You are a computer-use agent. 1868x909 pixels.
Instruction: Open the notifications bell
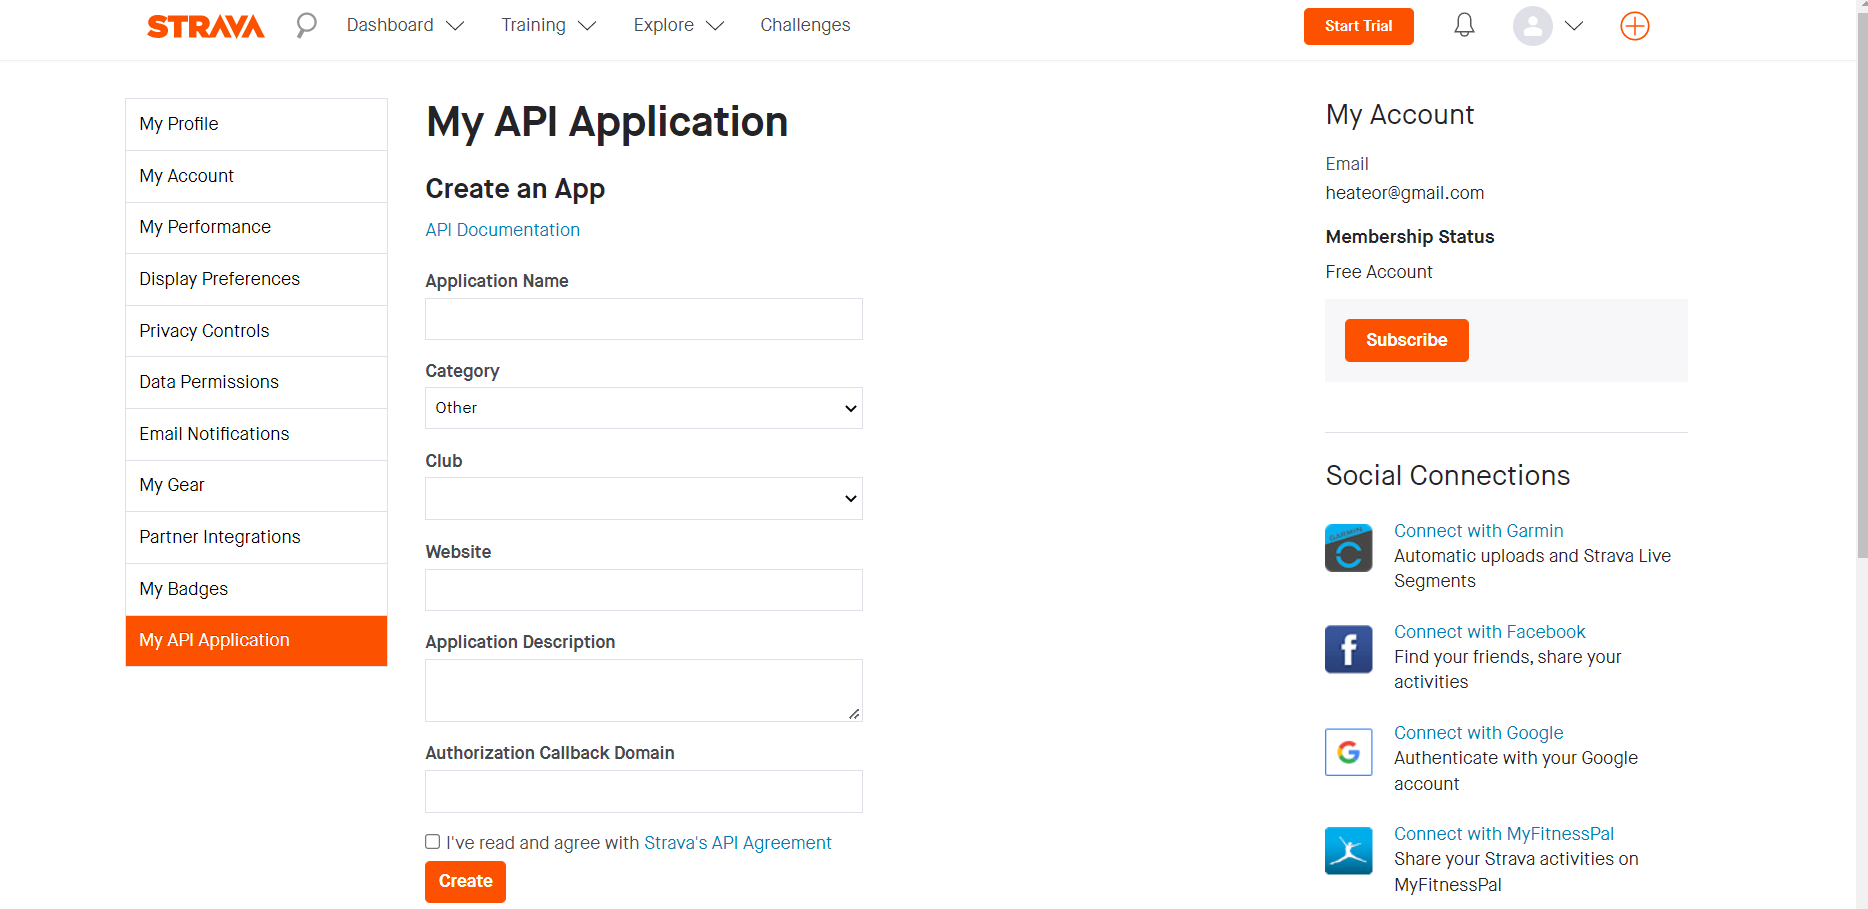click(x=1464, y=25)
